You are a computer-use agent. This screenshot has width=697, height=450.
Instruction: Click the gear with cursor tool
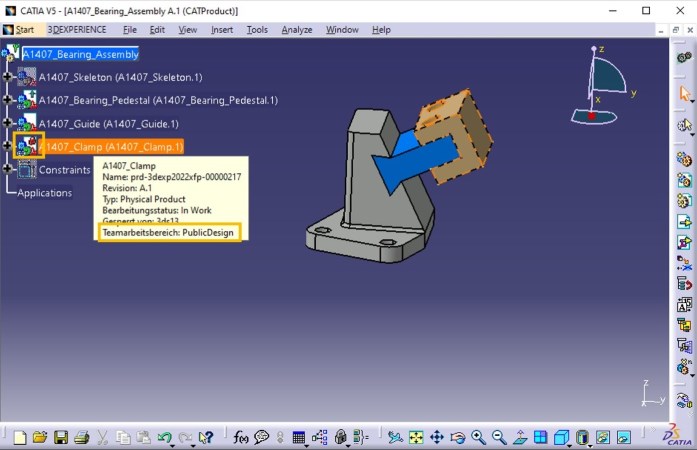(684, 125)
